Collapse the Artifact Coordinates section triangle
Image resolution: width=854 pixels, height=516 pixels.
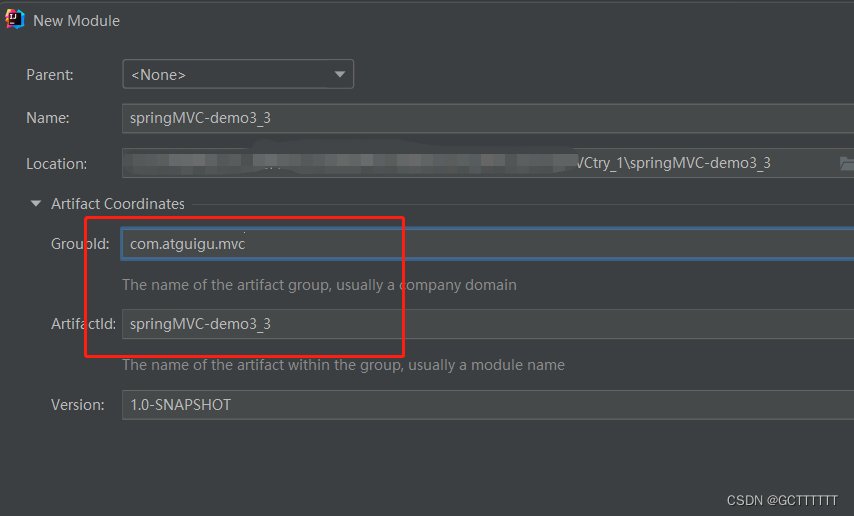pos(36,204)
